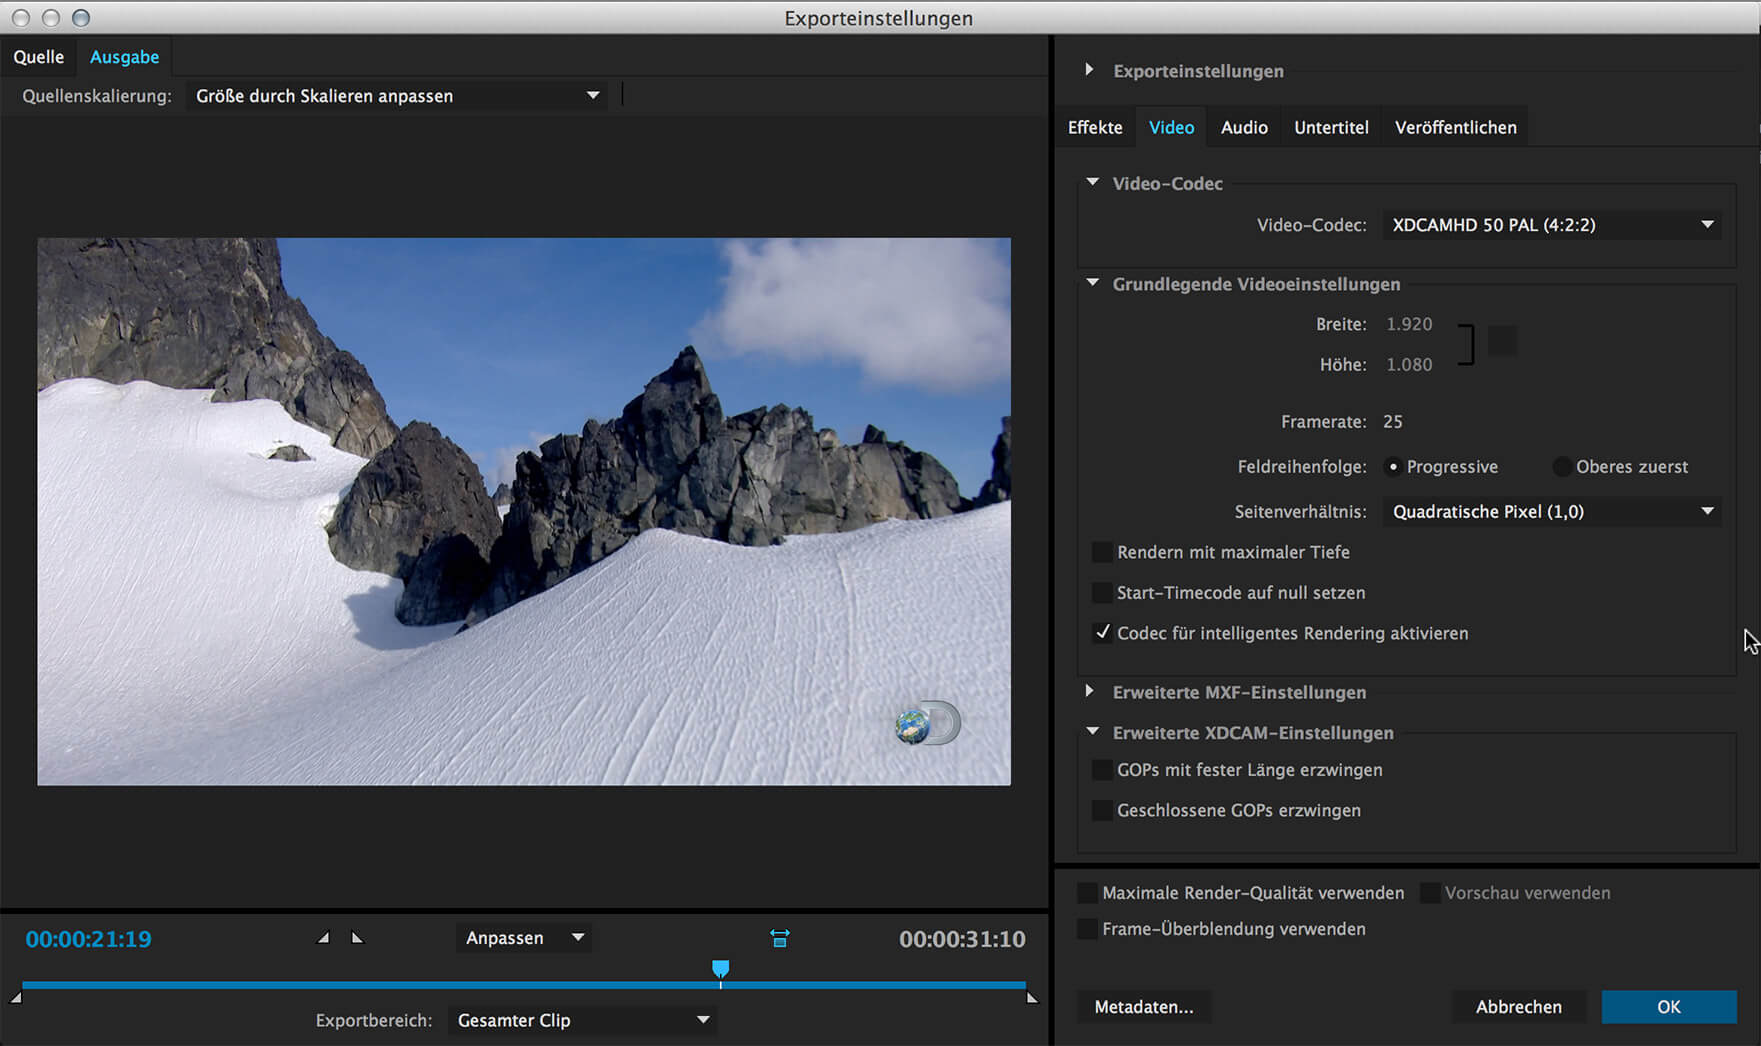Open the Untertitel tab
This screenshot has height=1046, width=1761.
click(x=1331, y=127)
